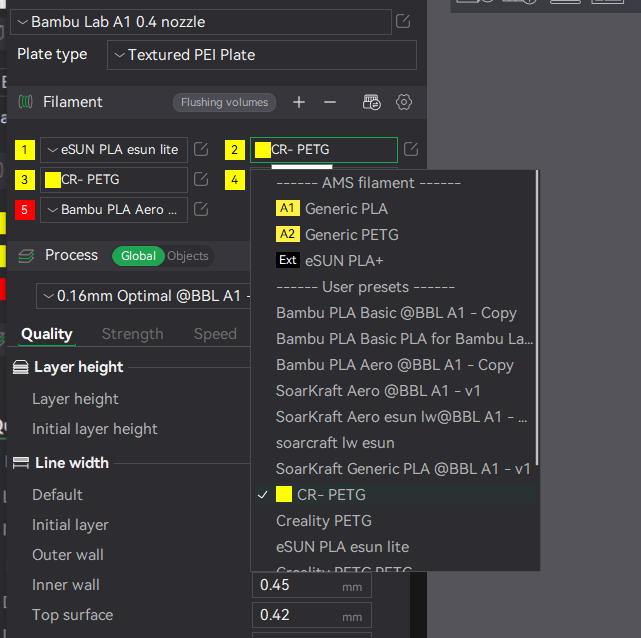Open filament 3 CR- PETG dropdown

tap(114, 180)
